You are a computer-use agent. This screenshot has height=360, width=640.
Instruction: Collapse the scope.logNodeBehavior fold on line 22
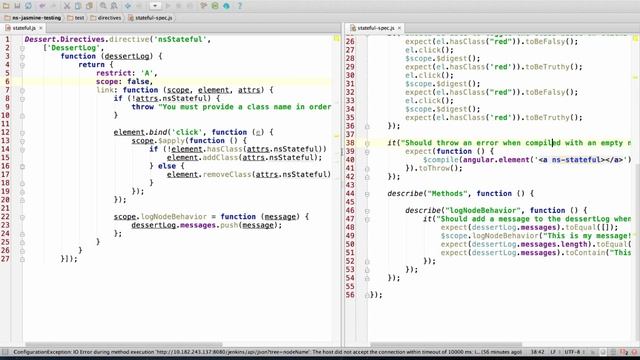(22, 217)
